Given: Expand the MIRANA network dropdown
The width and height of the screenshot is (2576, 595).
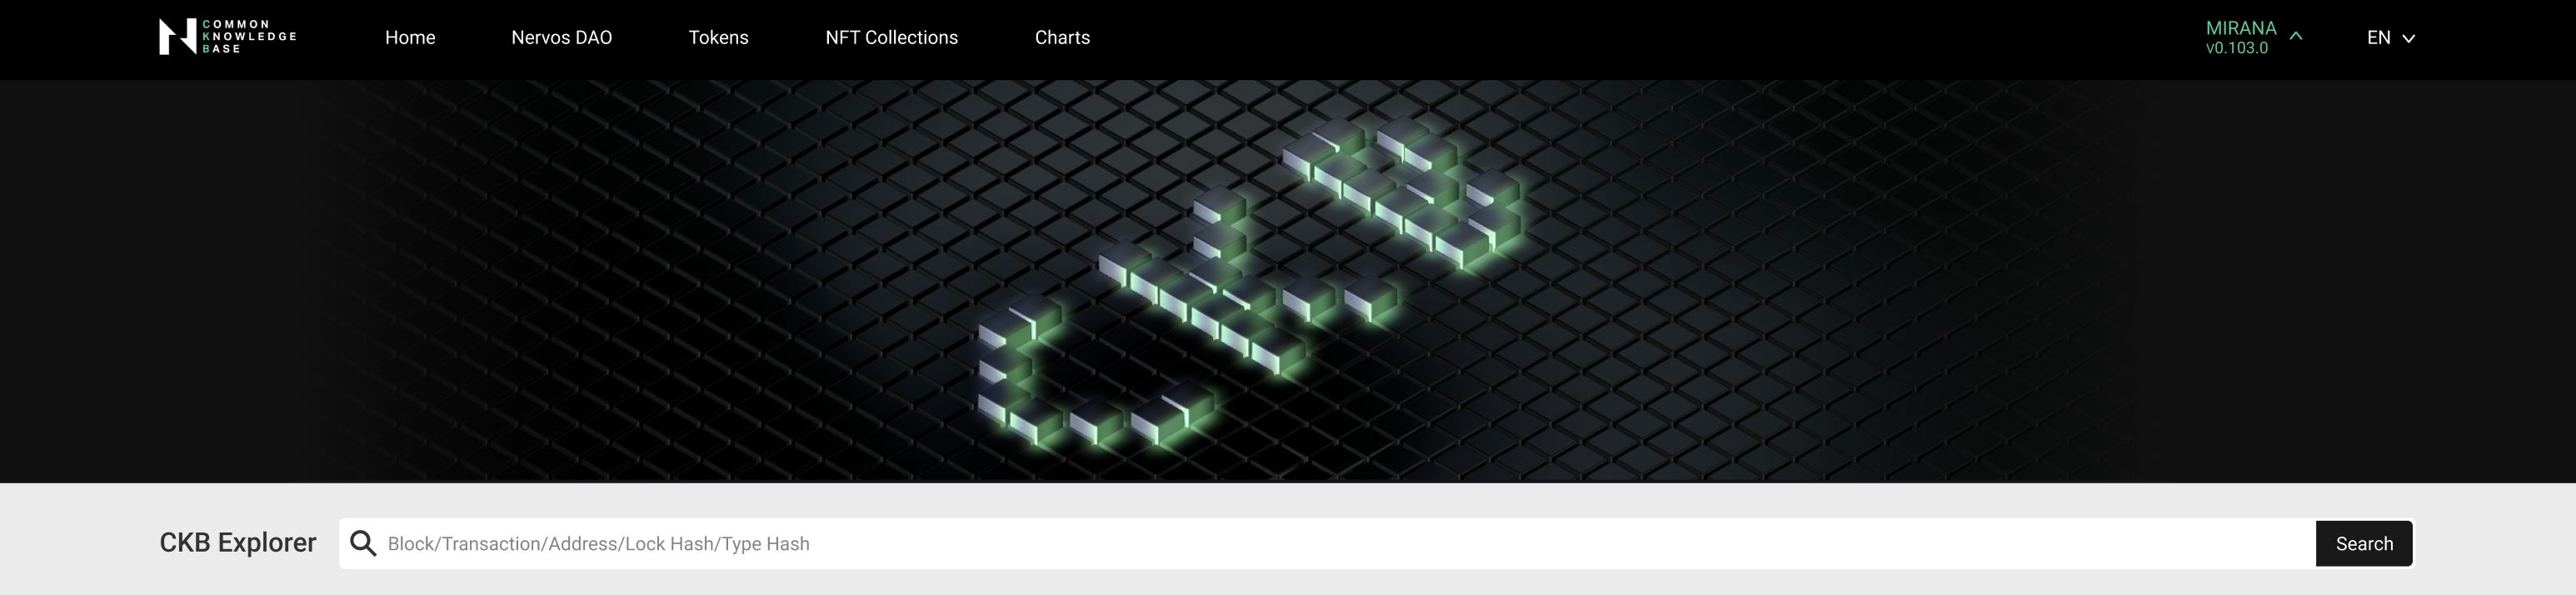Looking at the screenshot, I should click(2253, 37).
